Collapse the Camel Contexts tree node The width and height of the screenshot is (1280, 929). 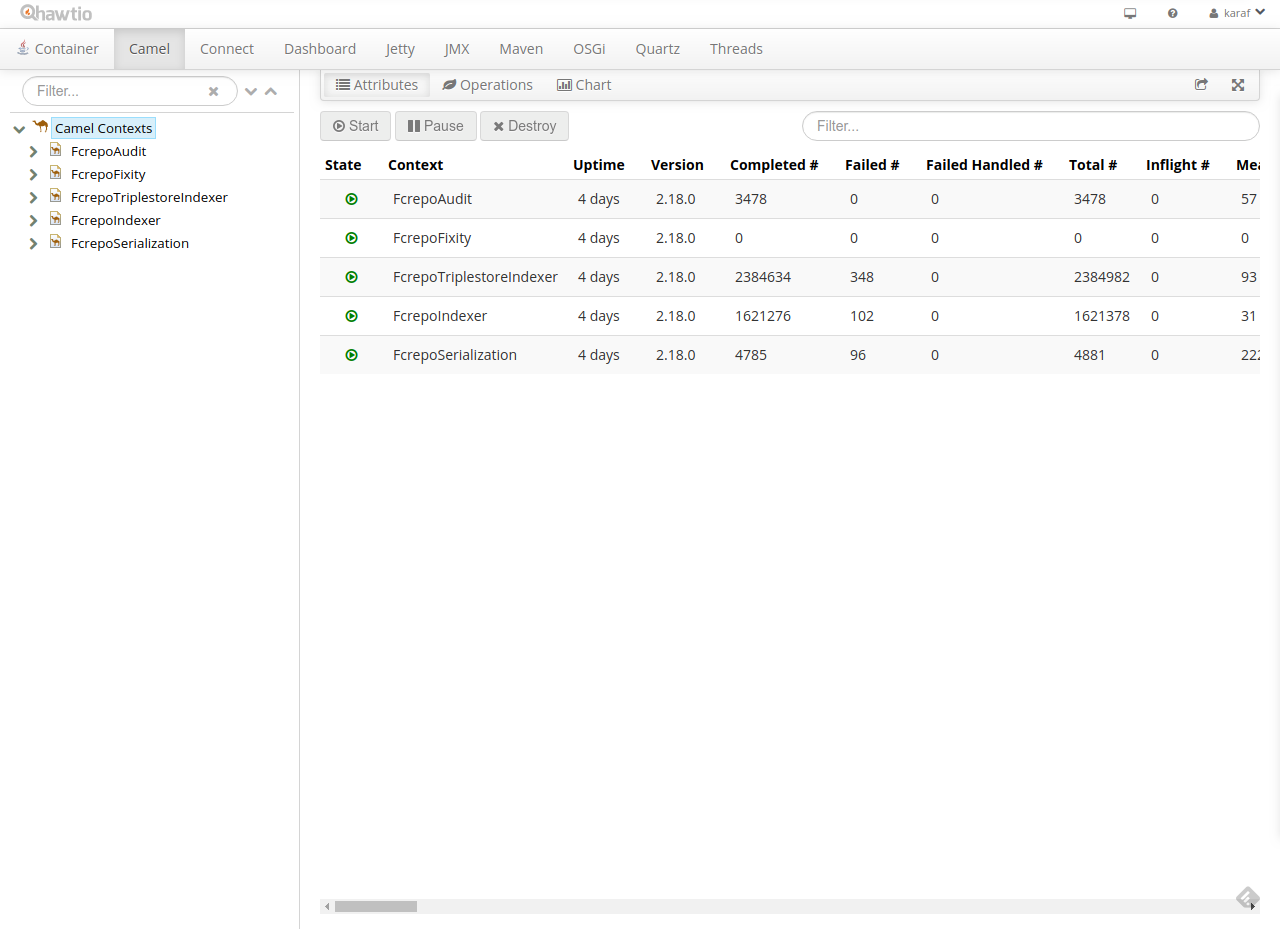(19, 129)
